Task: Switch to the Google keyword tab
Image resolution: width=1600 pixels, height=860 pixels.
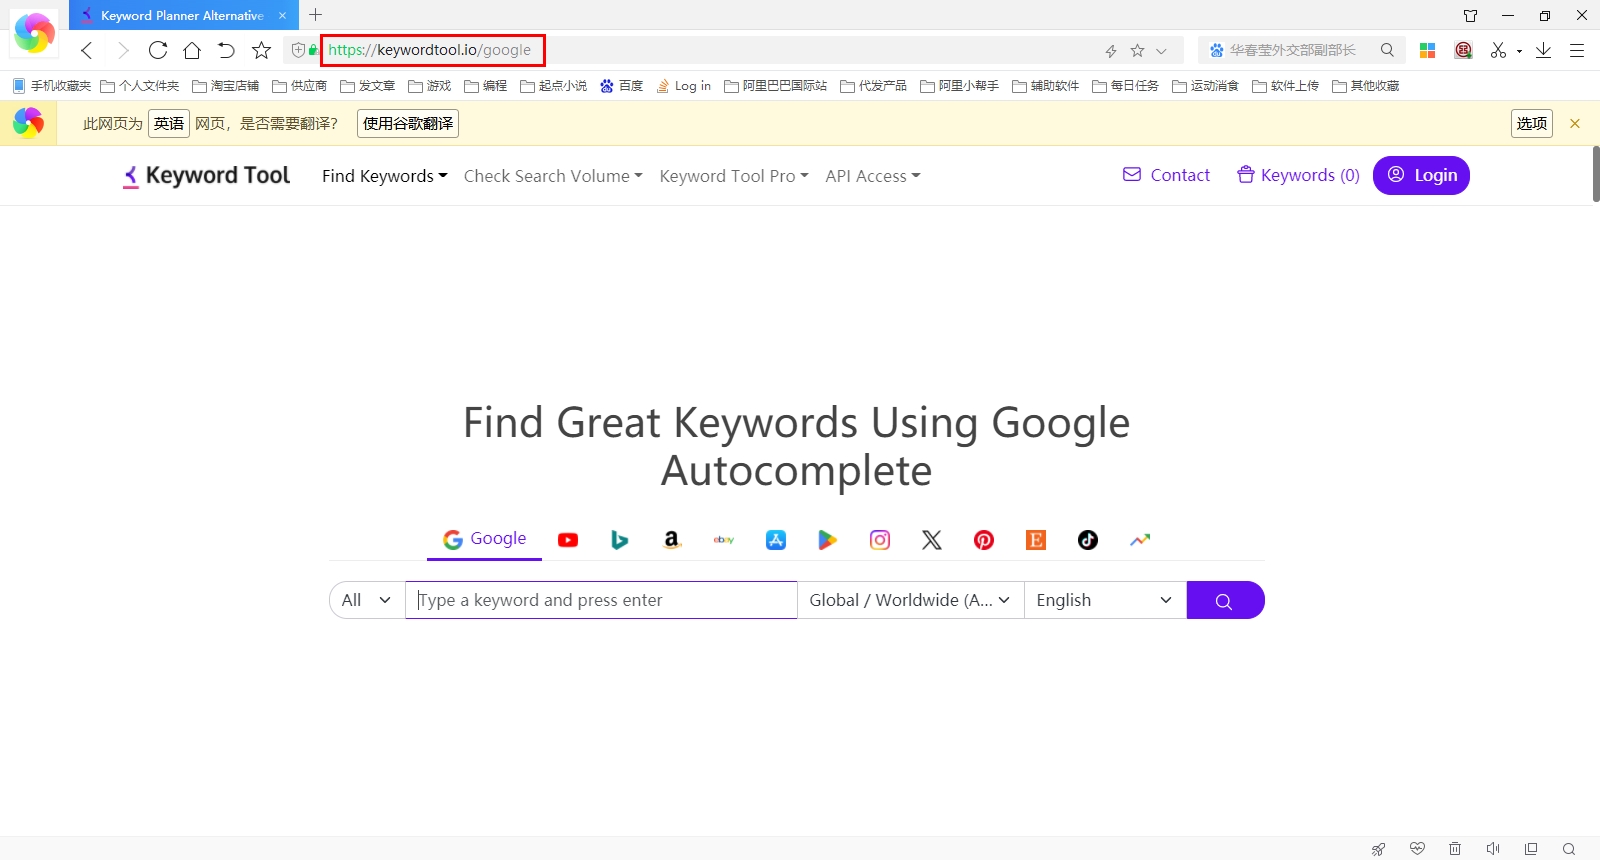Action: tap(485, 539)
